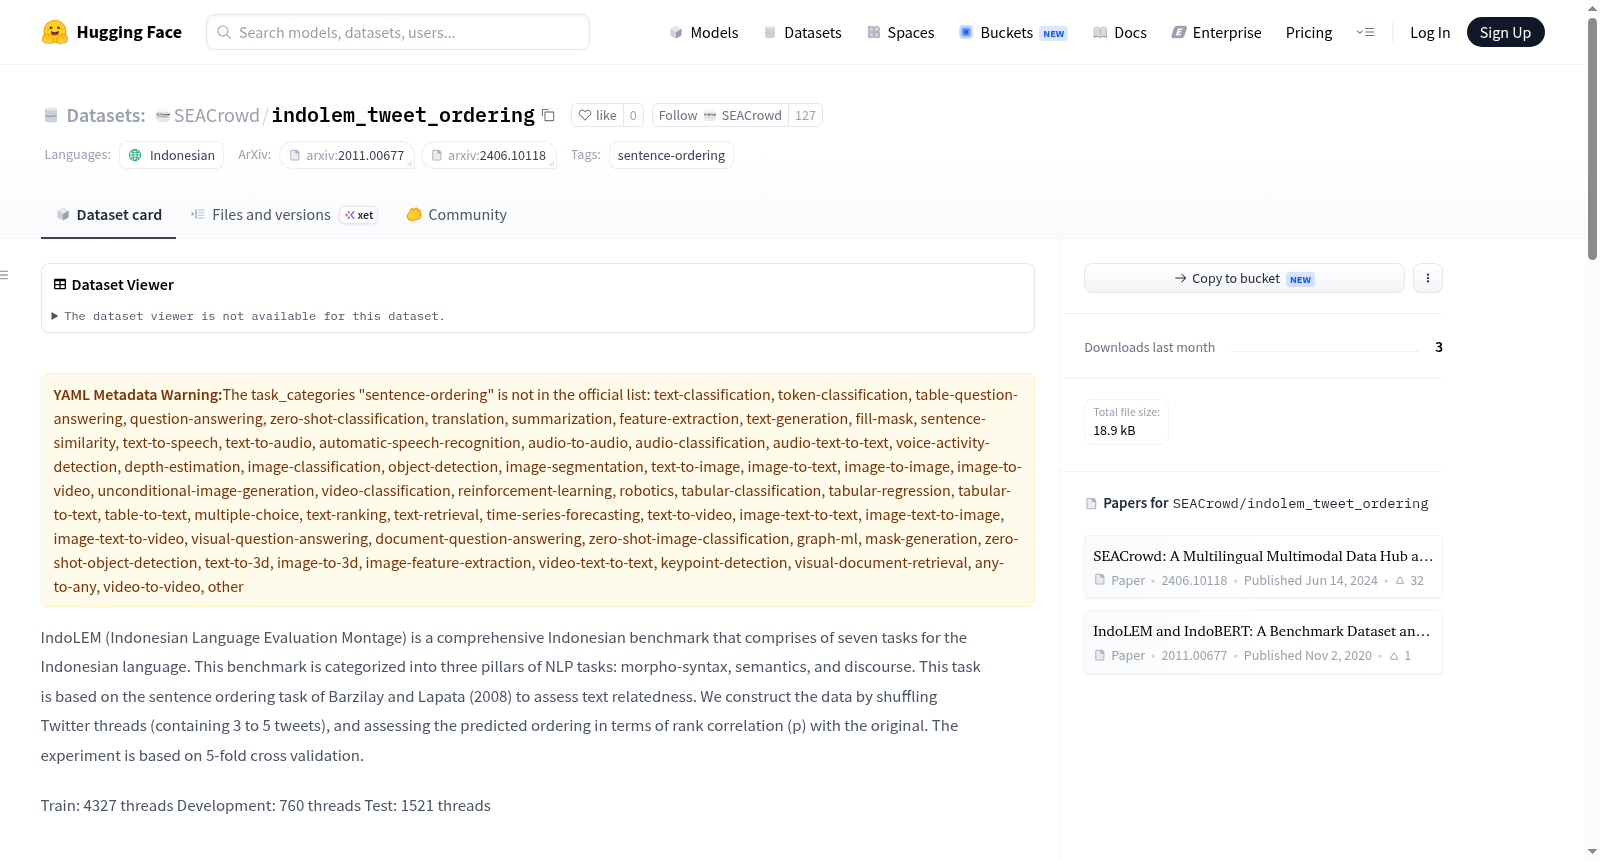
Task: Copy dataset name with the copy icon
Action: (548, 115)
